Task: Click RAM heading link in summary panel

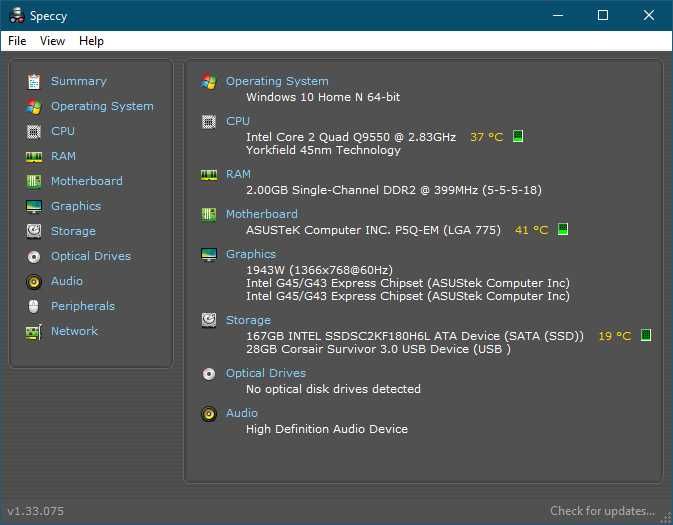Action: click(x=238, y=174)
